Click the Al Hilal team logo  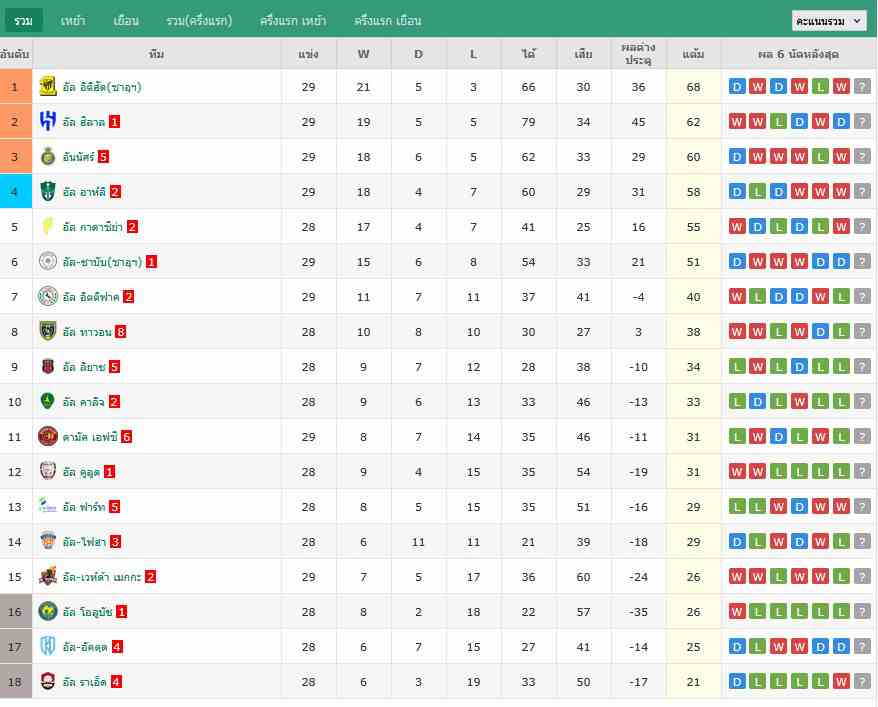48,122
